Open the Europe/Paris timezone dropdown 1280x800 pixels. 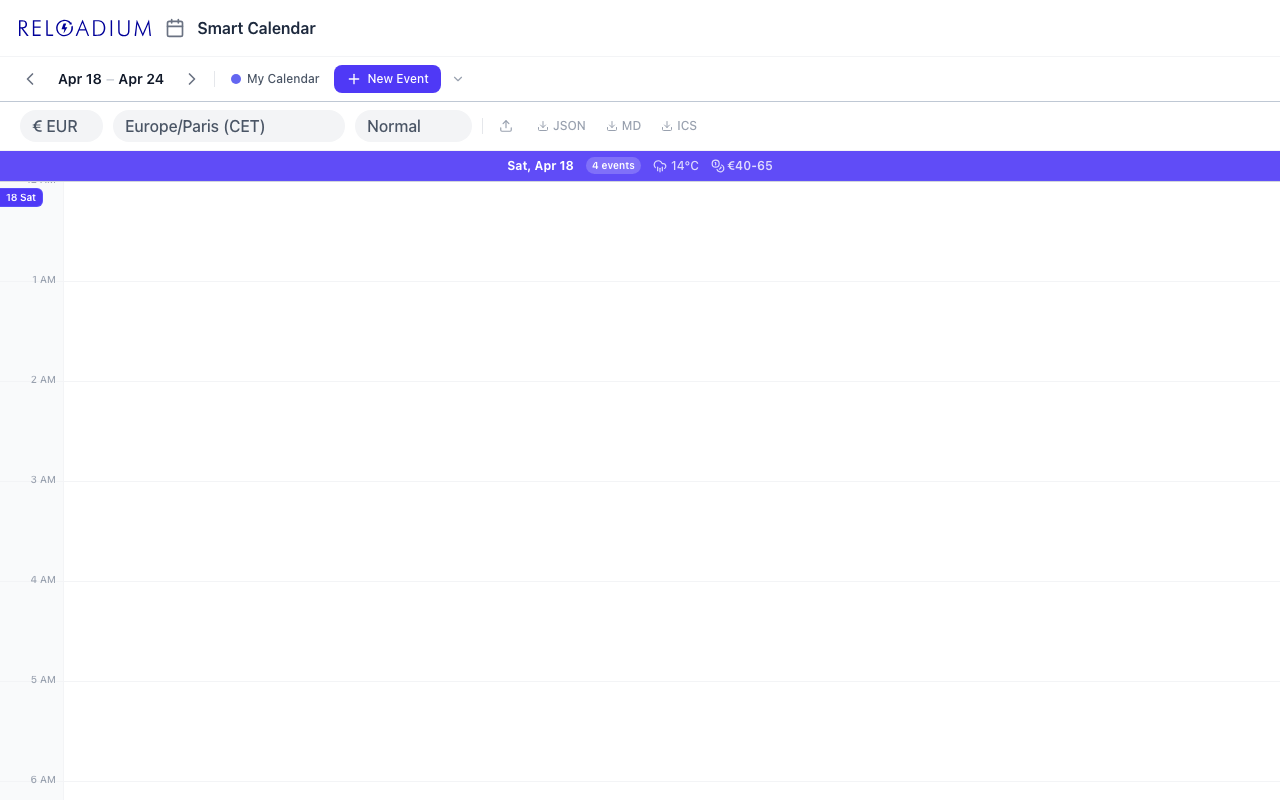(x=228, y=126)
